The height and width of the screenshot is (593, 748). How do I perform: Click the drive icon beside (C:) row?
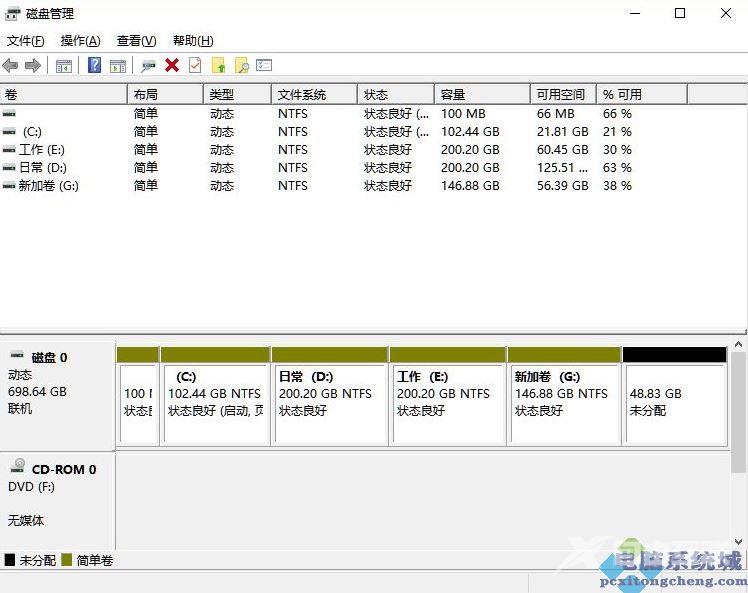(9, 132)
